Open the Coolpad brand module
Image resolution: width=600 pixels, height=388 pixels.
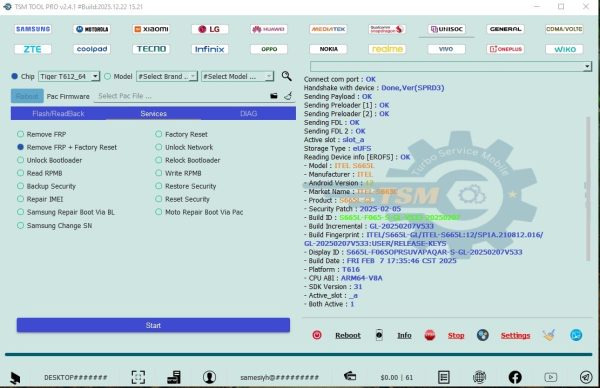point(92,49)
